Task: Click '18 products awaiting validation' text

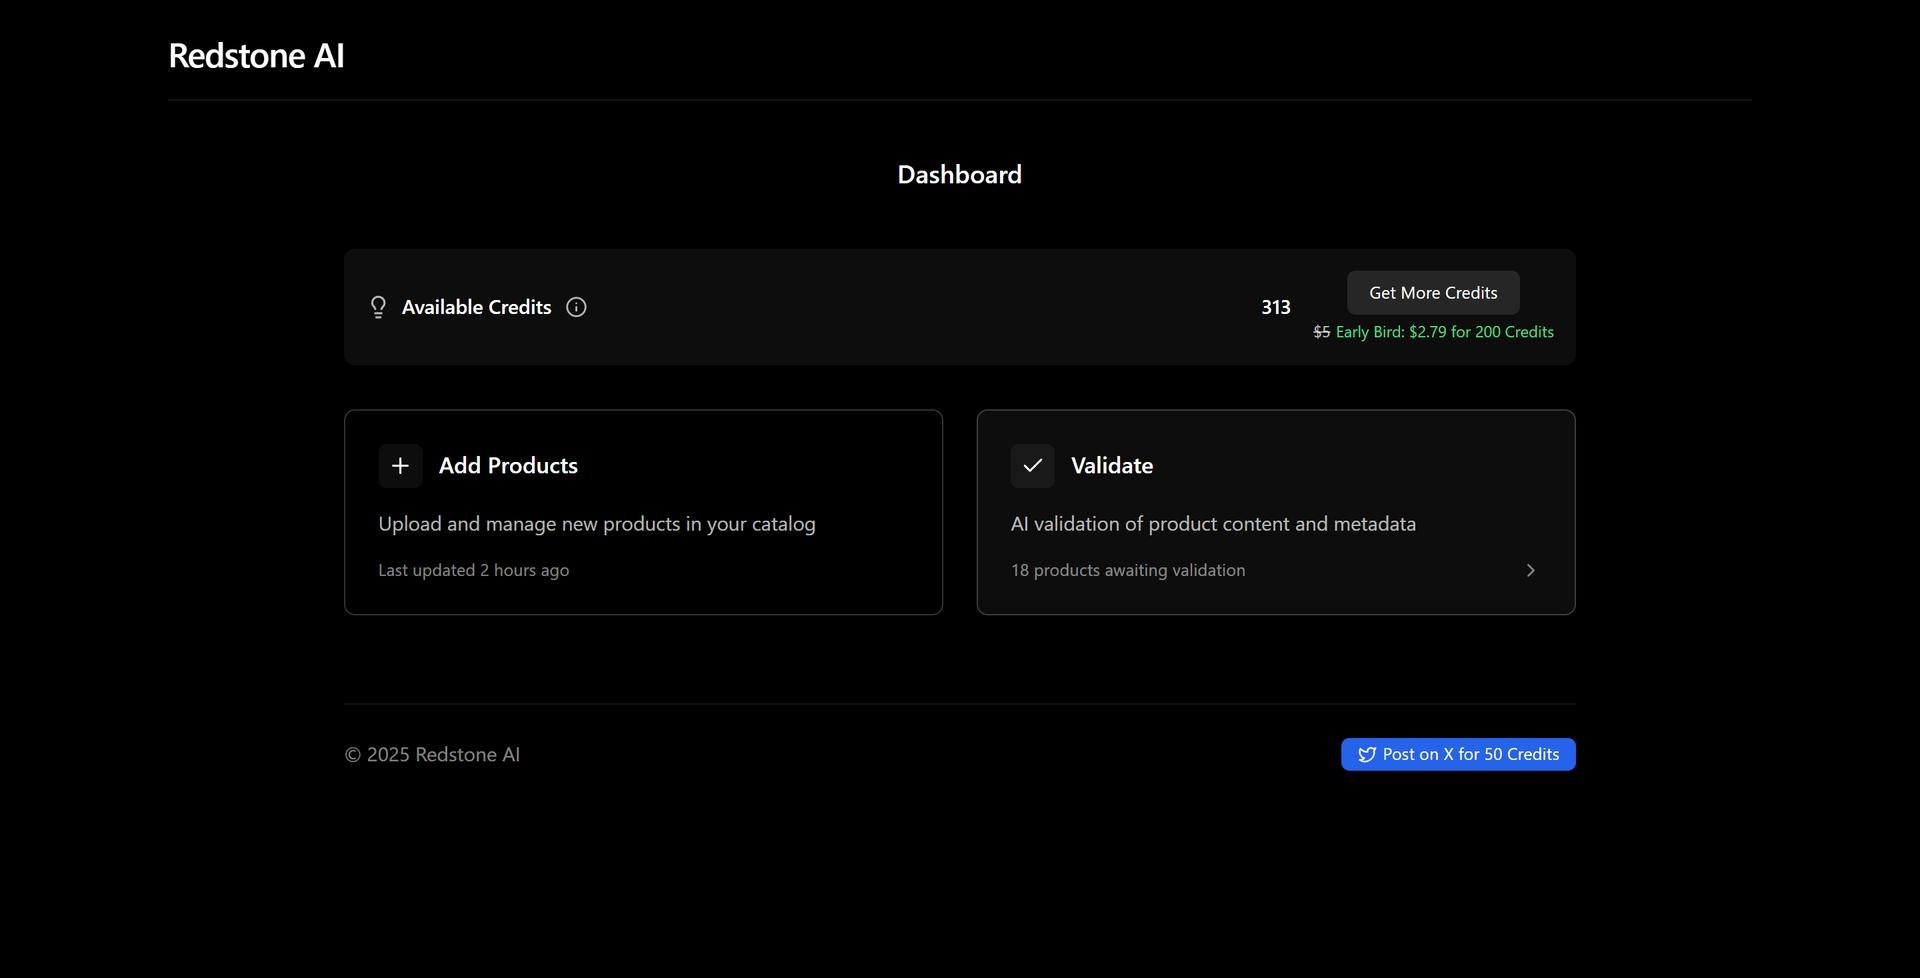Action: (1128, 570)
